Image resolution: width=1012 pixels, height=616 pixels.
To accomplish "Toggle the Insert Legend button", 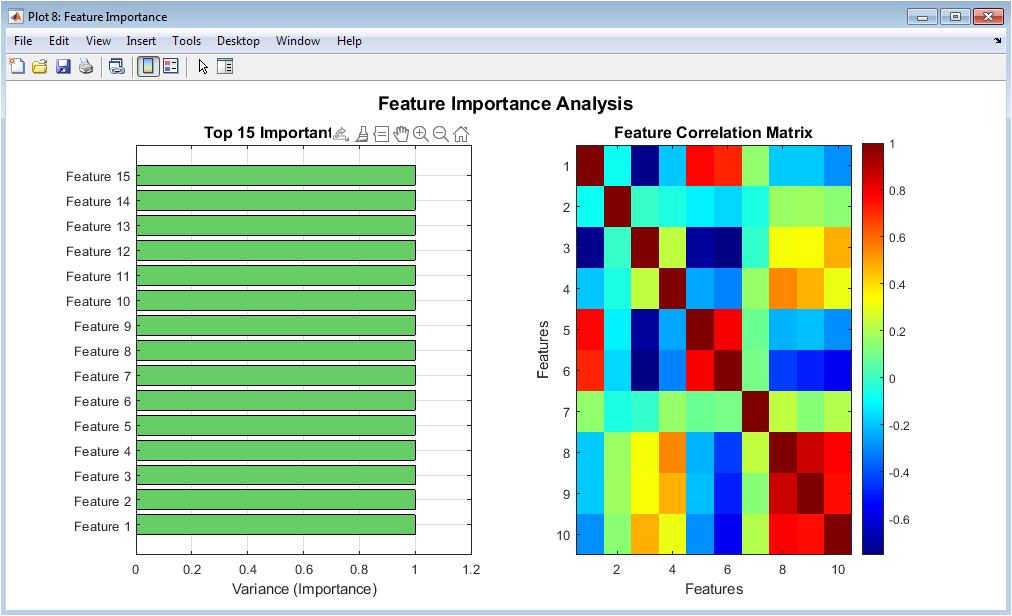I will tap(171, 67).
